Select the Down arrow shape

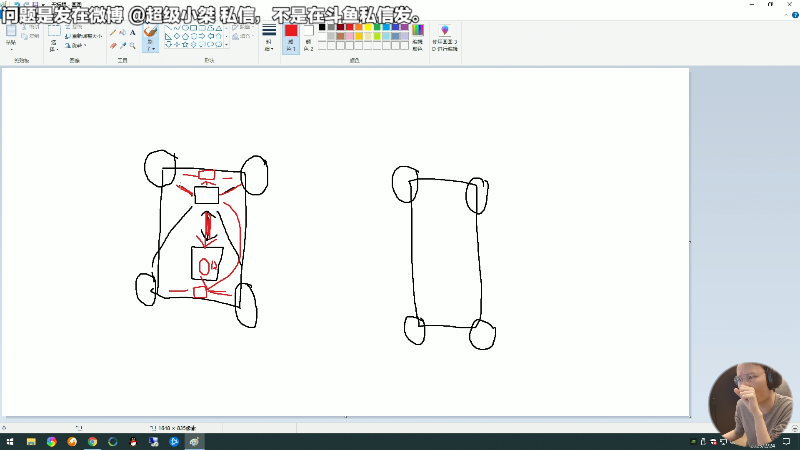168,44
